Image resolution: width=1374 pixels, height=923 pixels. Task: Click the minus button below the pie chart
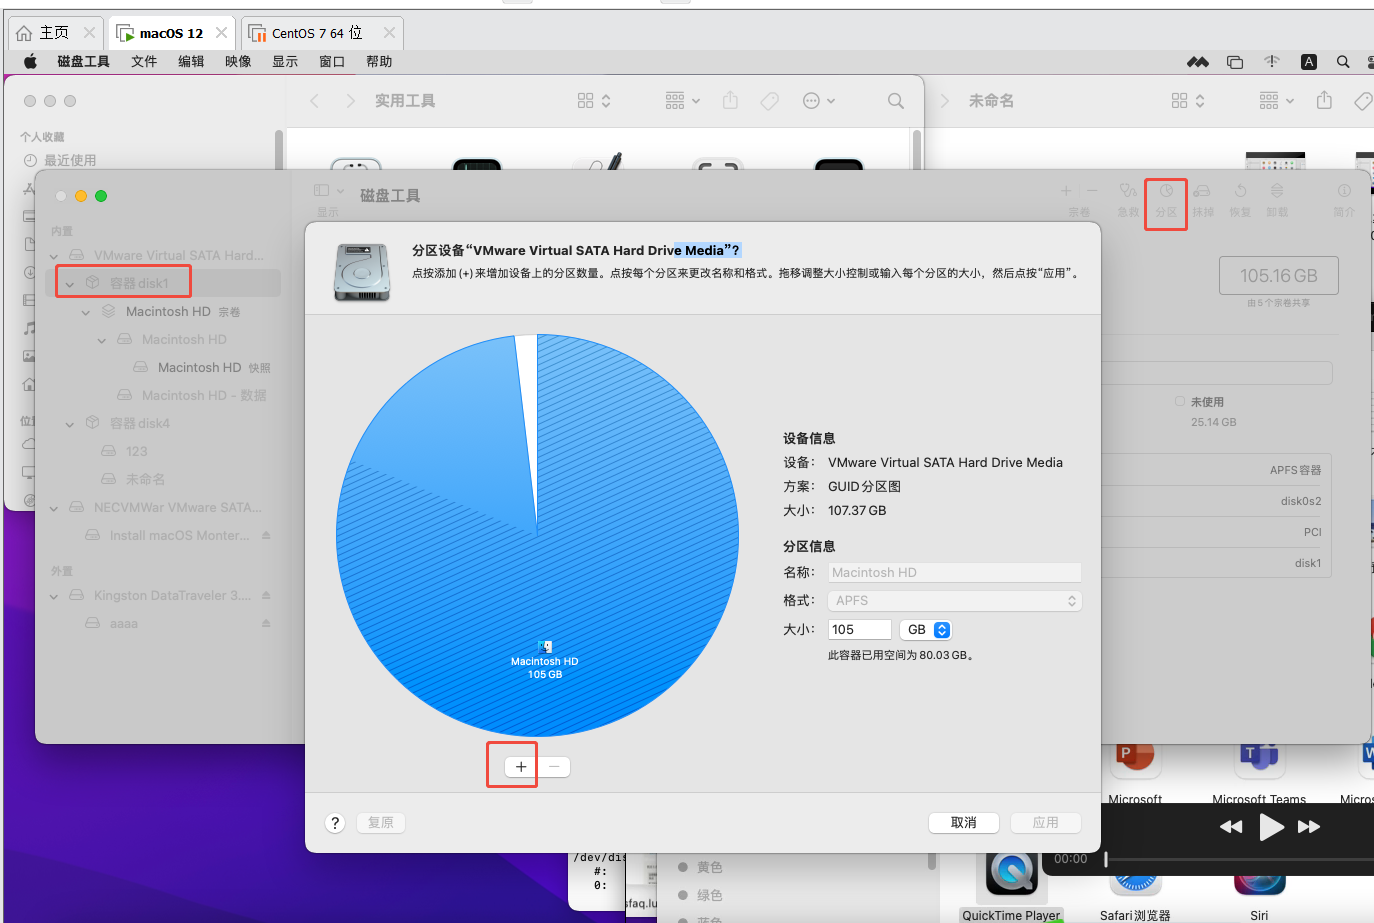coord(554,766)
